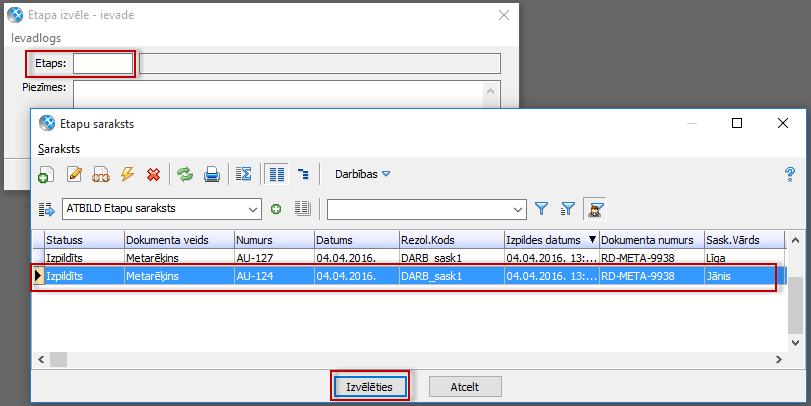Click the lightning bolt quick action icon

(x=127, y=174)
